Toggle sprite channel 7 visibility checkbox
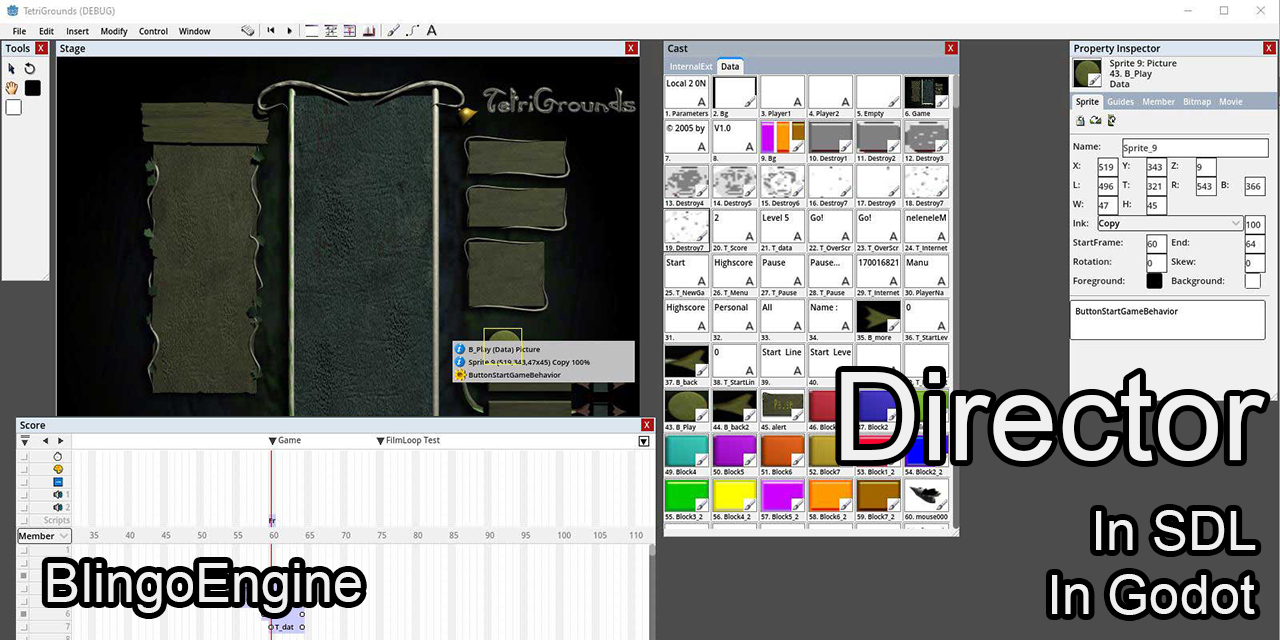The height and width of the screenshot is (640, 1280). 25,626
